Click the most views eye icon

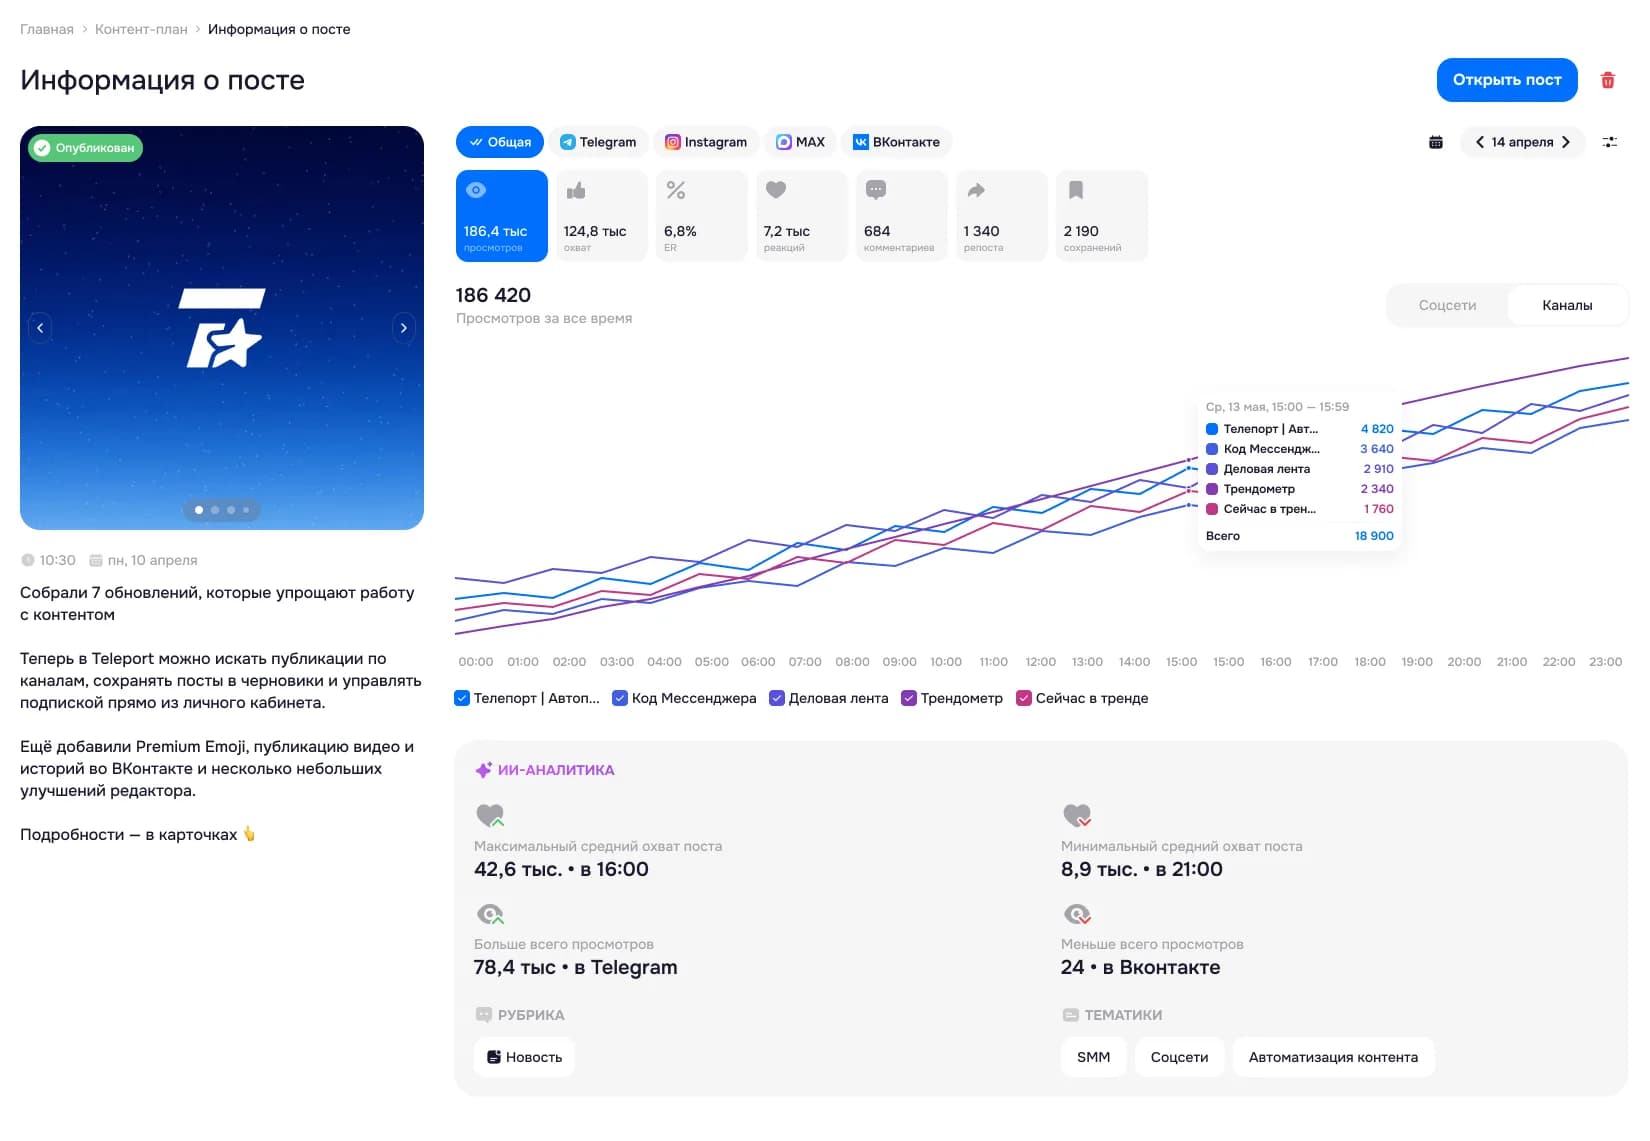pos(490,914)
